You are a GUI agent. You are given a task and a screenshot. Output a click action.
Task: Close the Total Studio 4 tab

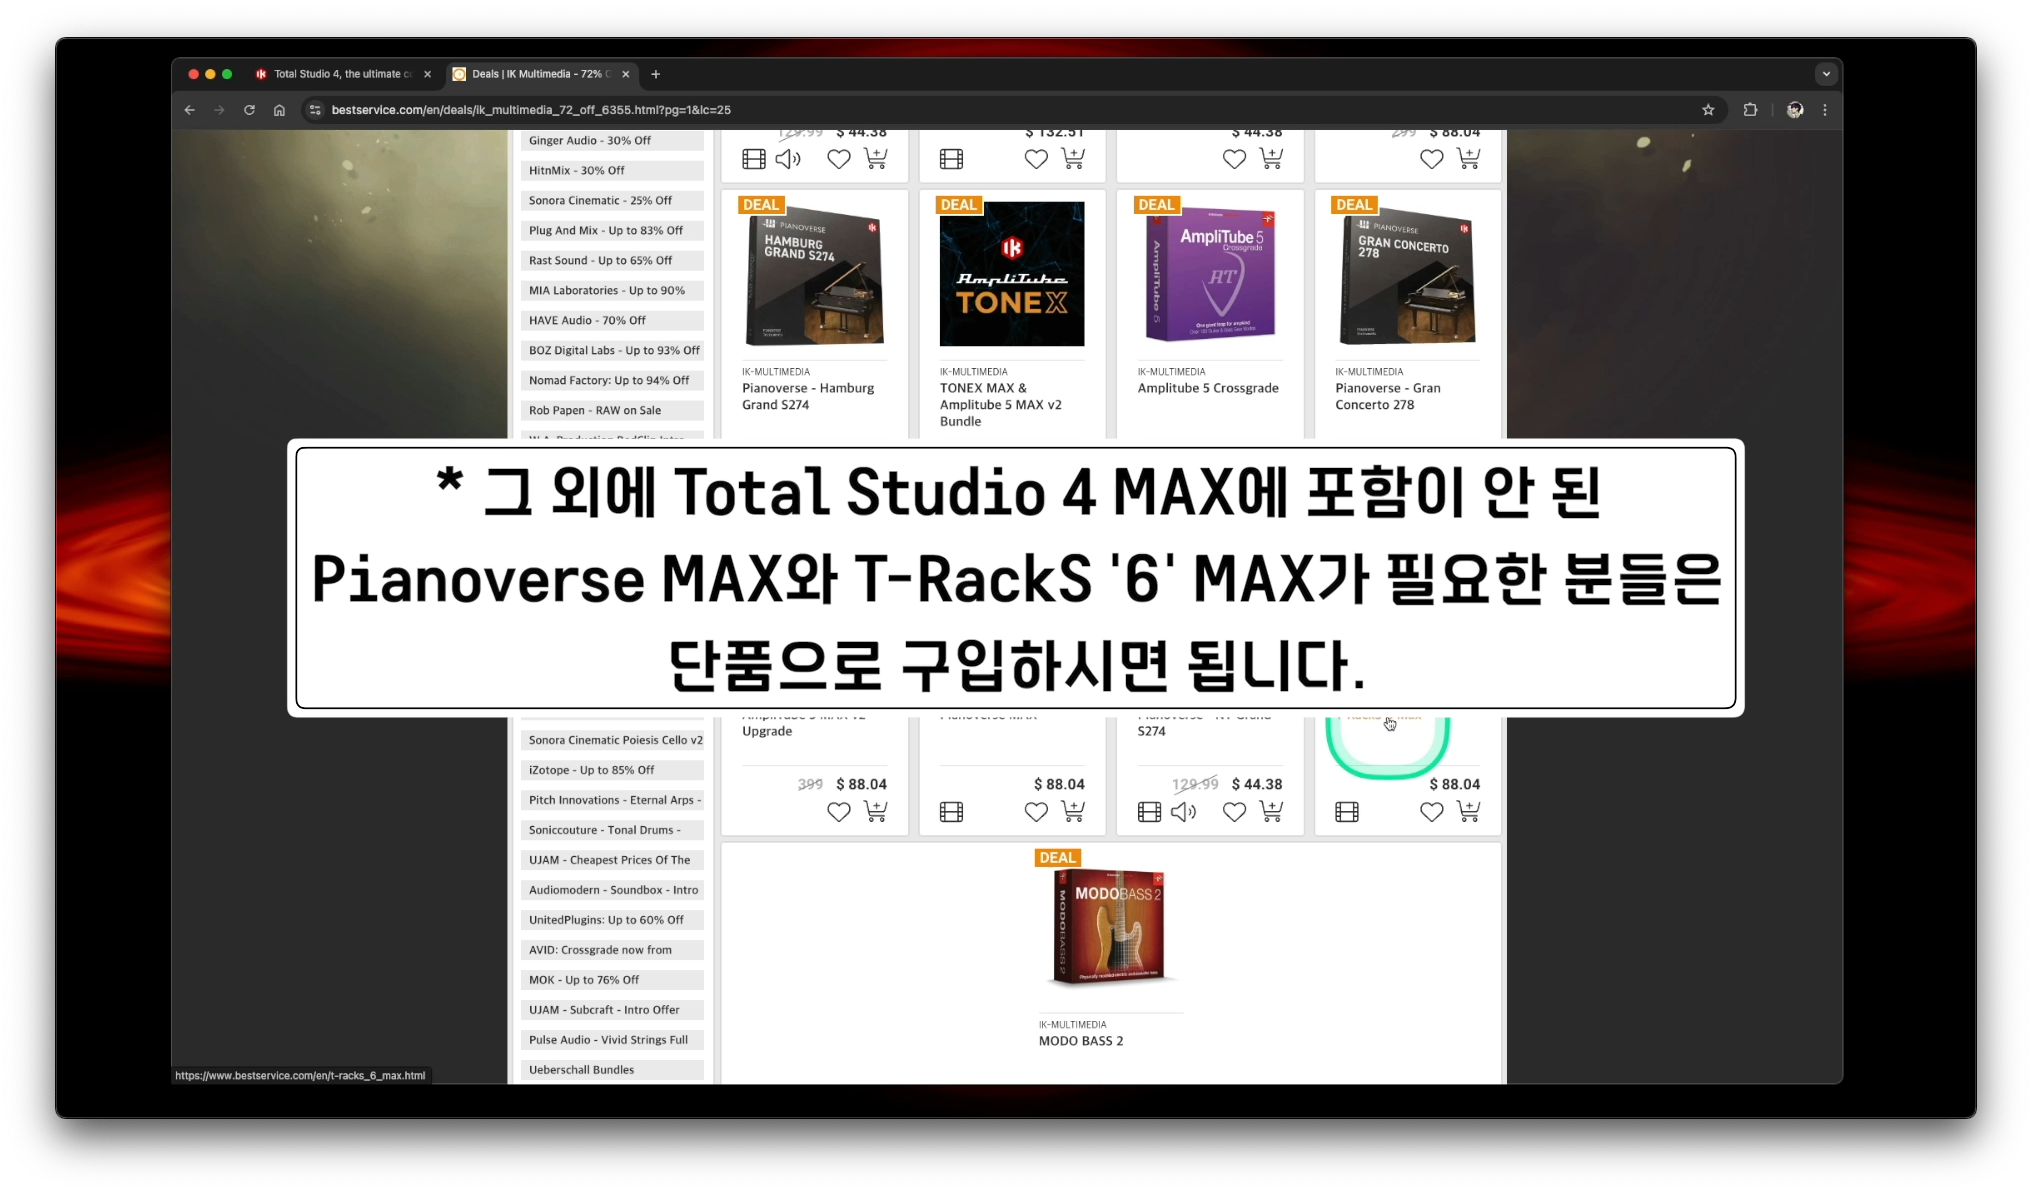coord(427,74)
